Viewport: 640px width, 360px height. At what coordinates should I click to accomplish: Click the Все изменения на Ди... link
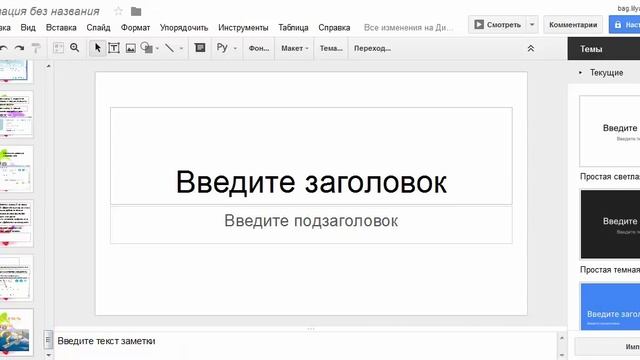[408, 27]
